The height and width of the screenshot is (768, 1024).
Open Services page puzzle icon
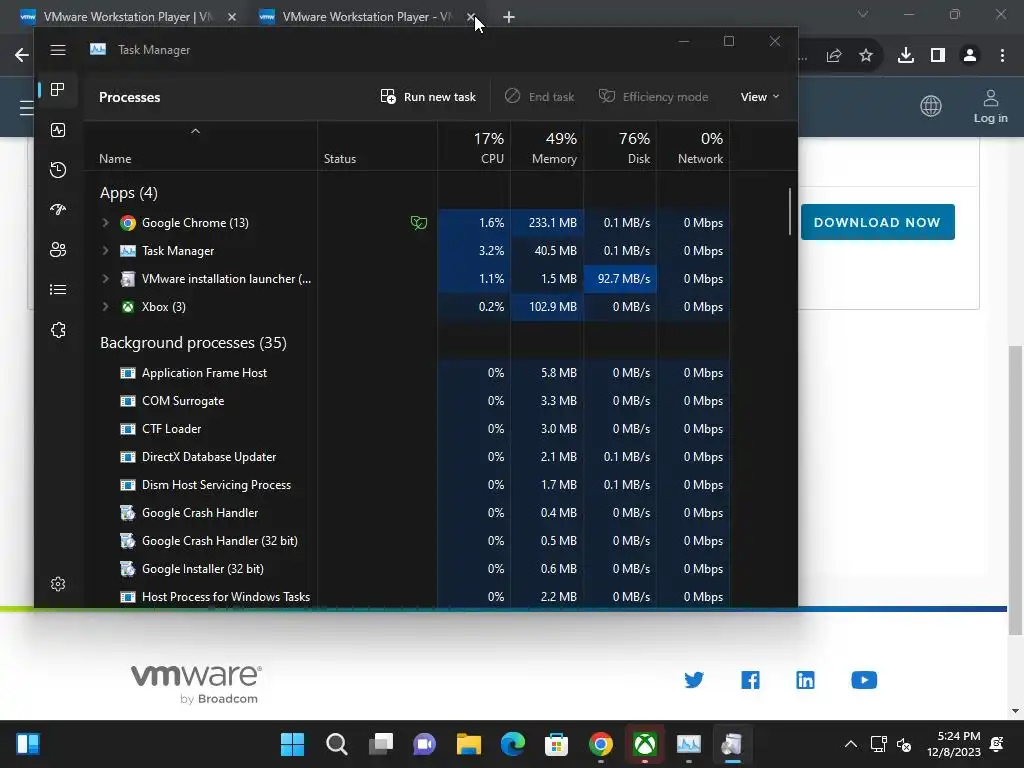58,330
